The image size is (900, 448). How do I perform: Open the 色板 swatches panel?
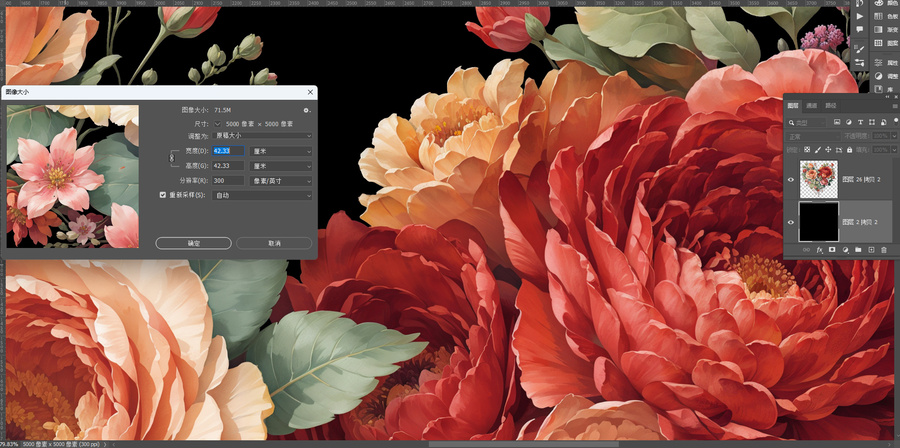[x=886, y=16]
